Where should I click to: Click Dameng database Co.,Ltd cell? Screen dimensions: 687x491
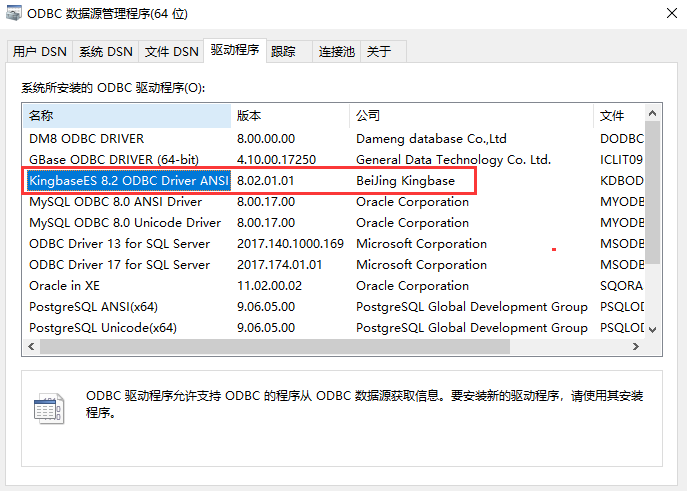[x=431, y=139]
